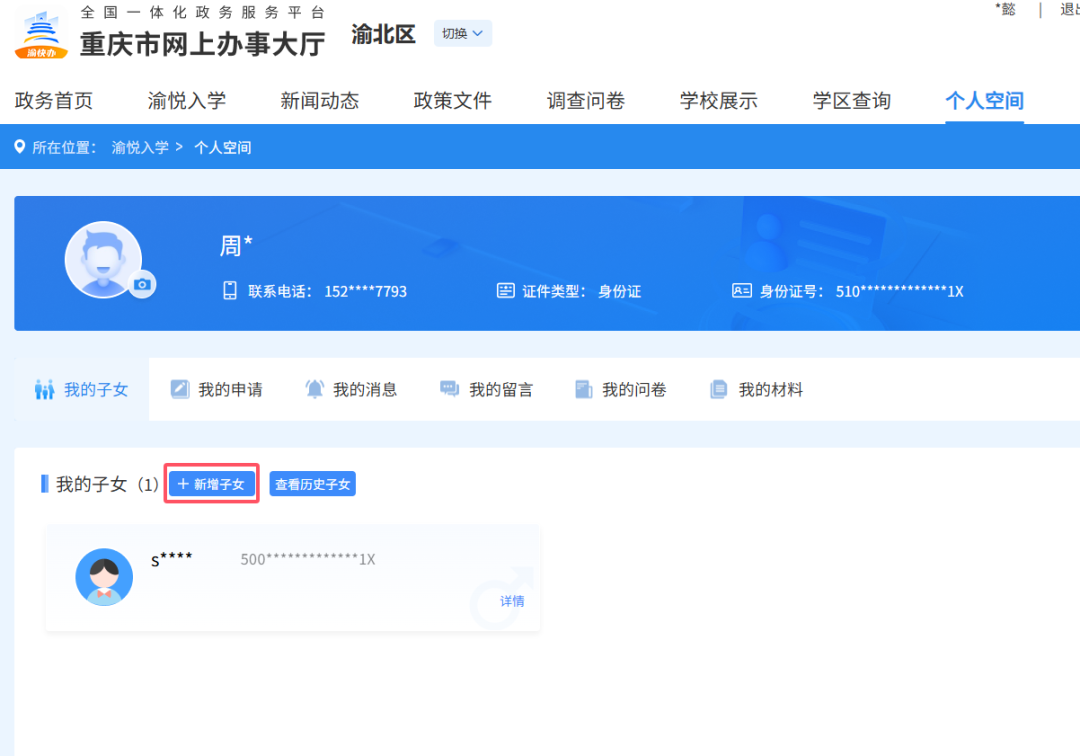
Task: Click the ID card icon beside 身份证号
Action: tap(741, 291)
